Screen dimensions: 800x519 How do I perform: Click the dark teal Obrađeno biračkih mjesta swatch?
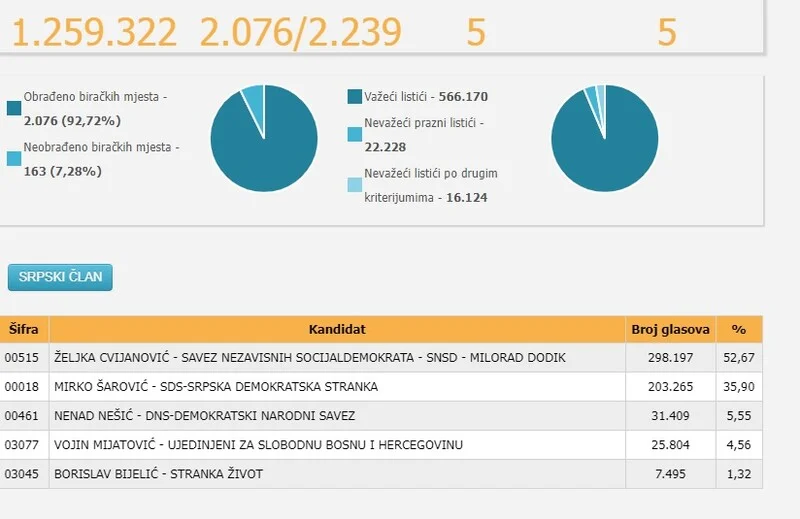point(14,108)
